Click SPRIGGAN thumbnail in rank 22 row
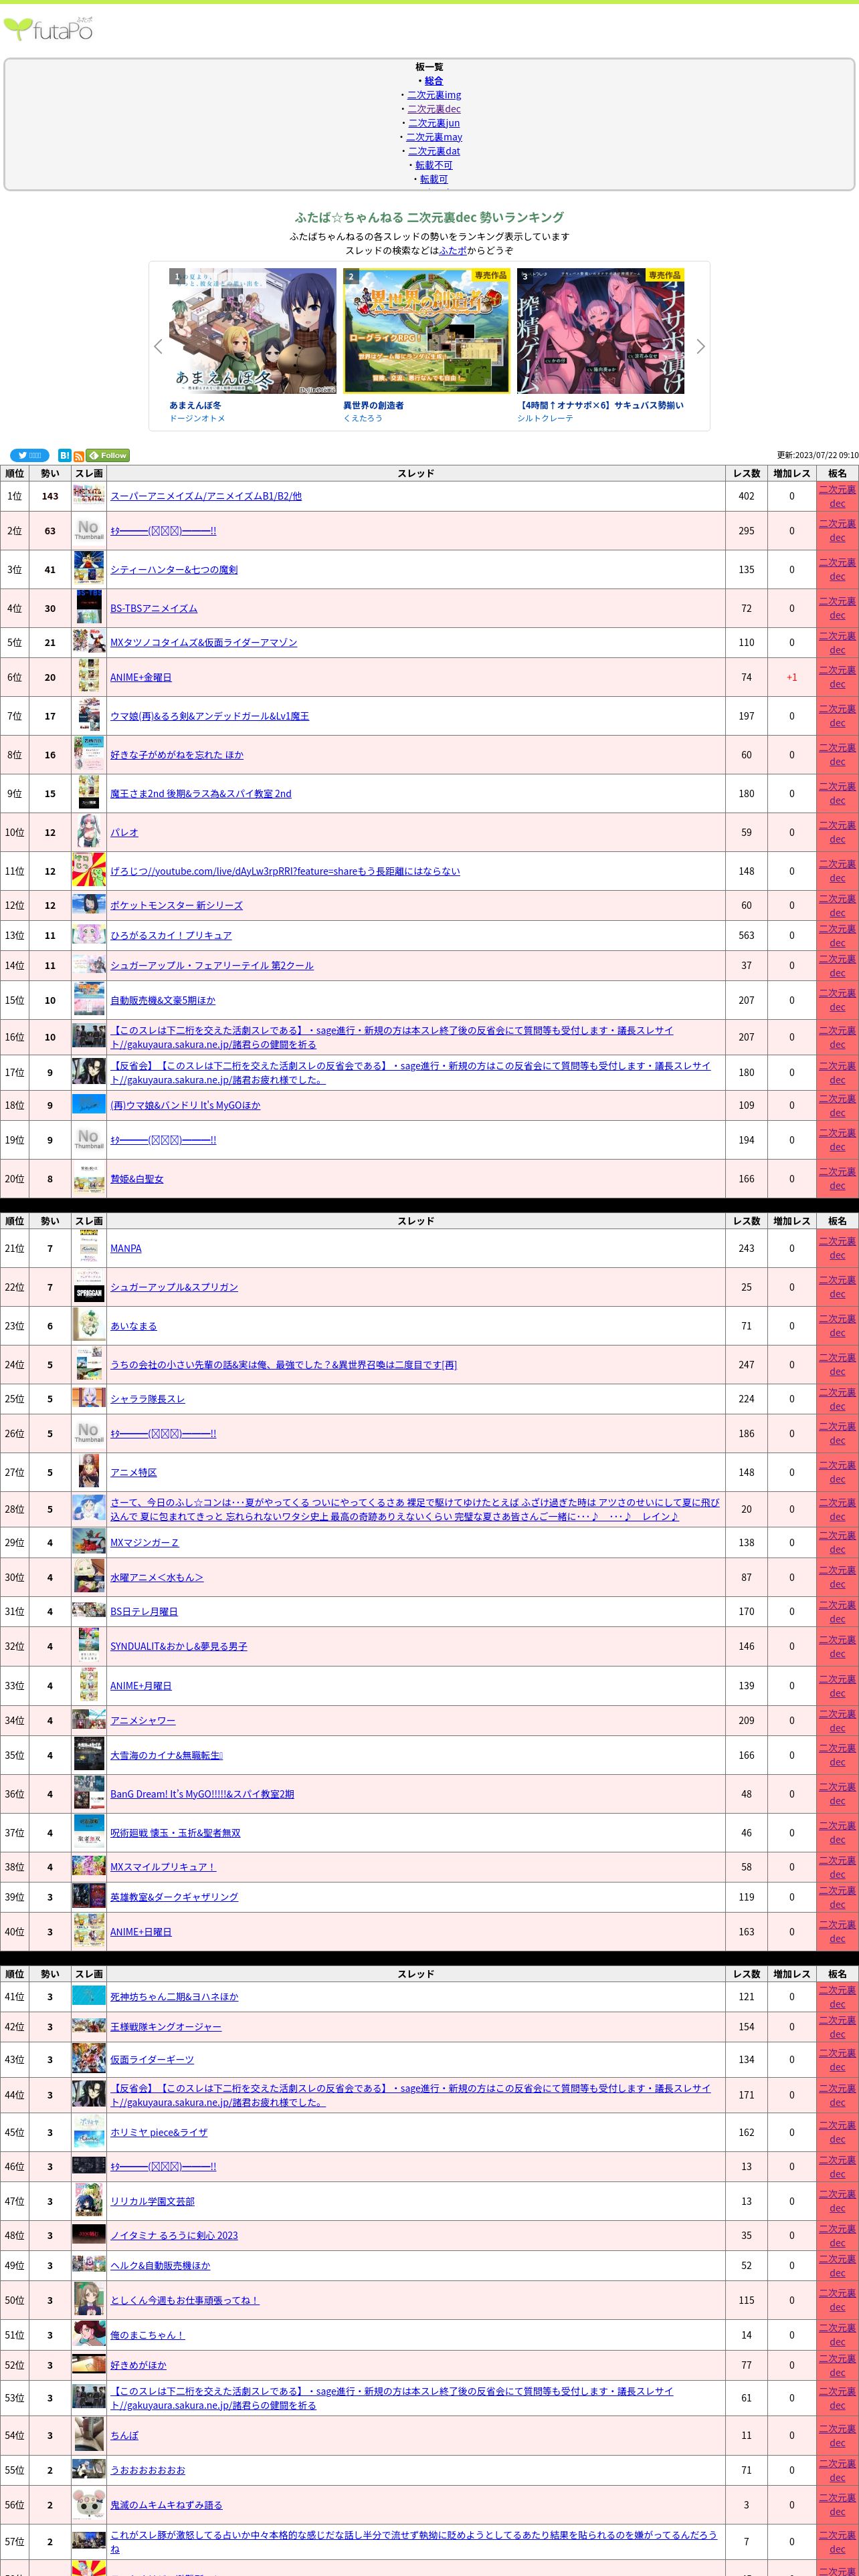This screenshot has height=2576, width=859. tap(89, 1287)
